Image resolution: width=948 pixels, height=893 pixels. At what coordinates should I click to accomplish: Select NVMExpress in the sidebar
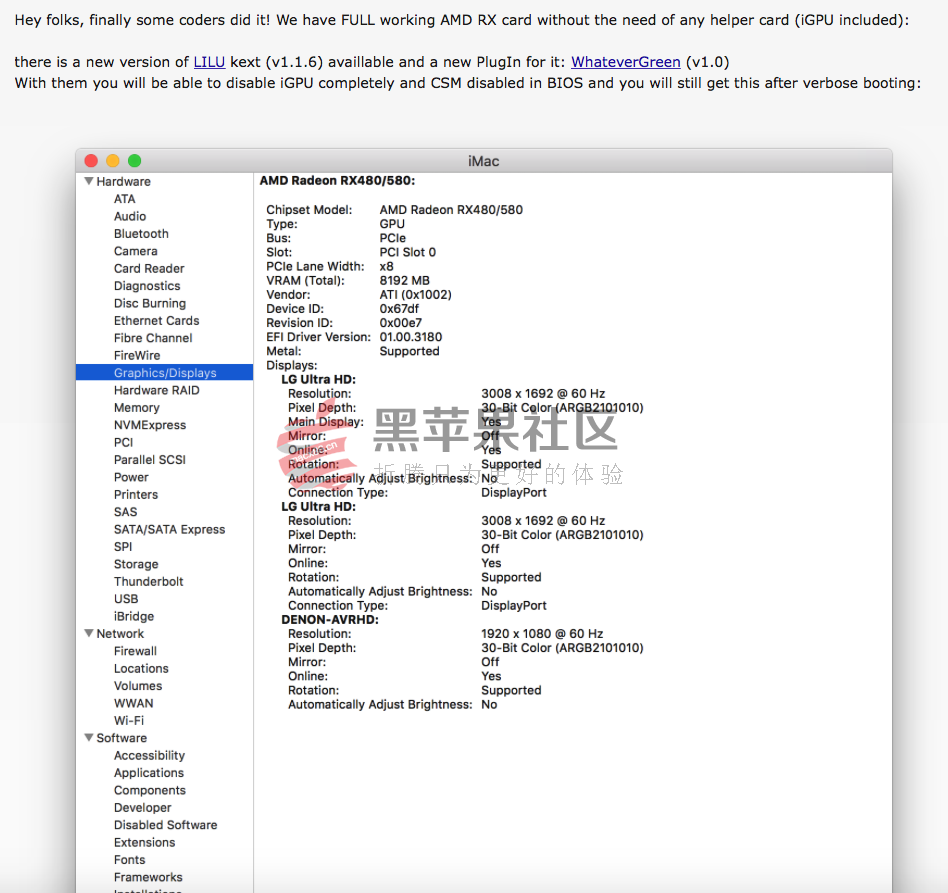click(150, 425)
